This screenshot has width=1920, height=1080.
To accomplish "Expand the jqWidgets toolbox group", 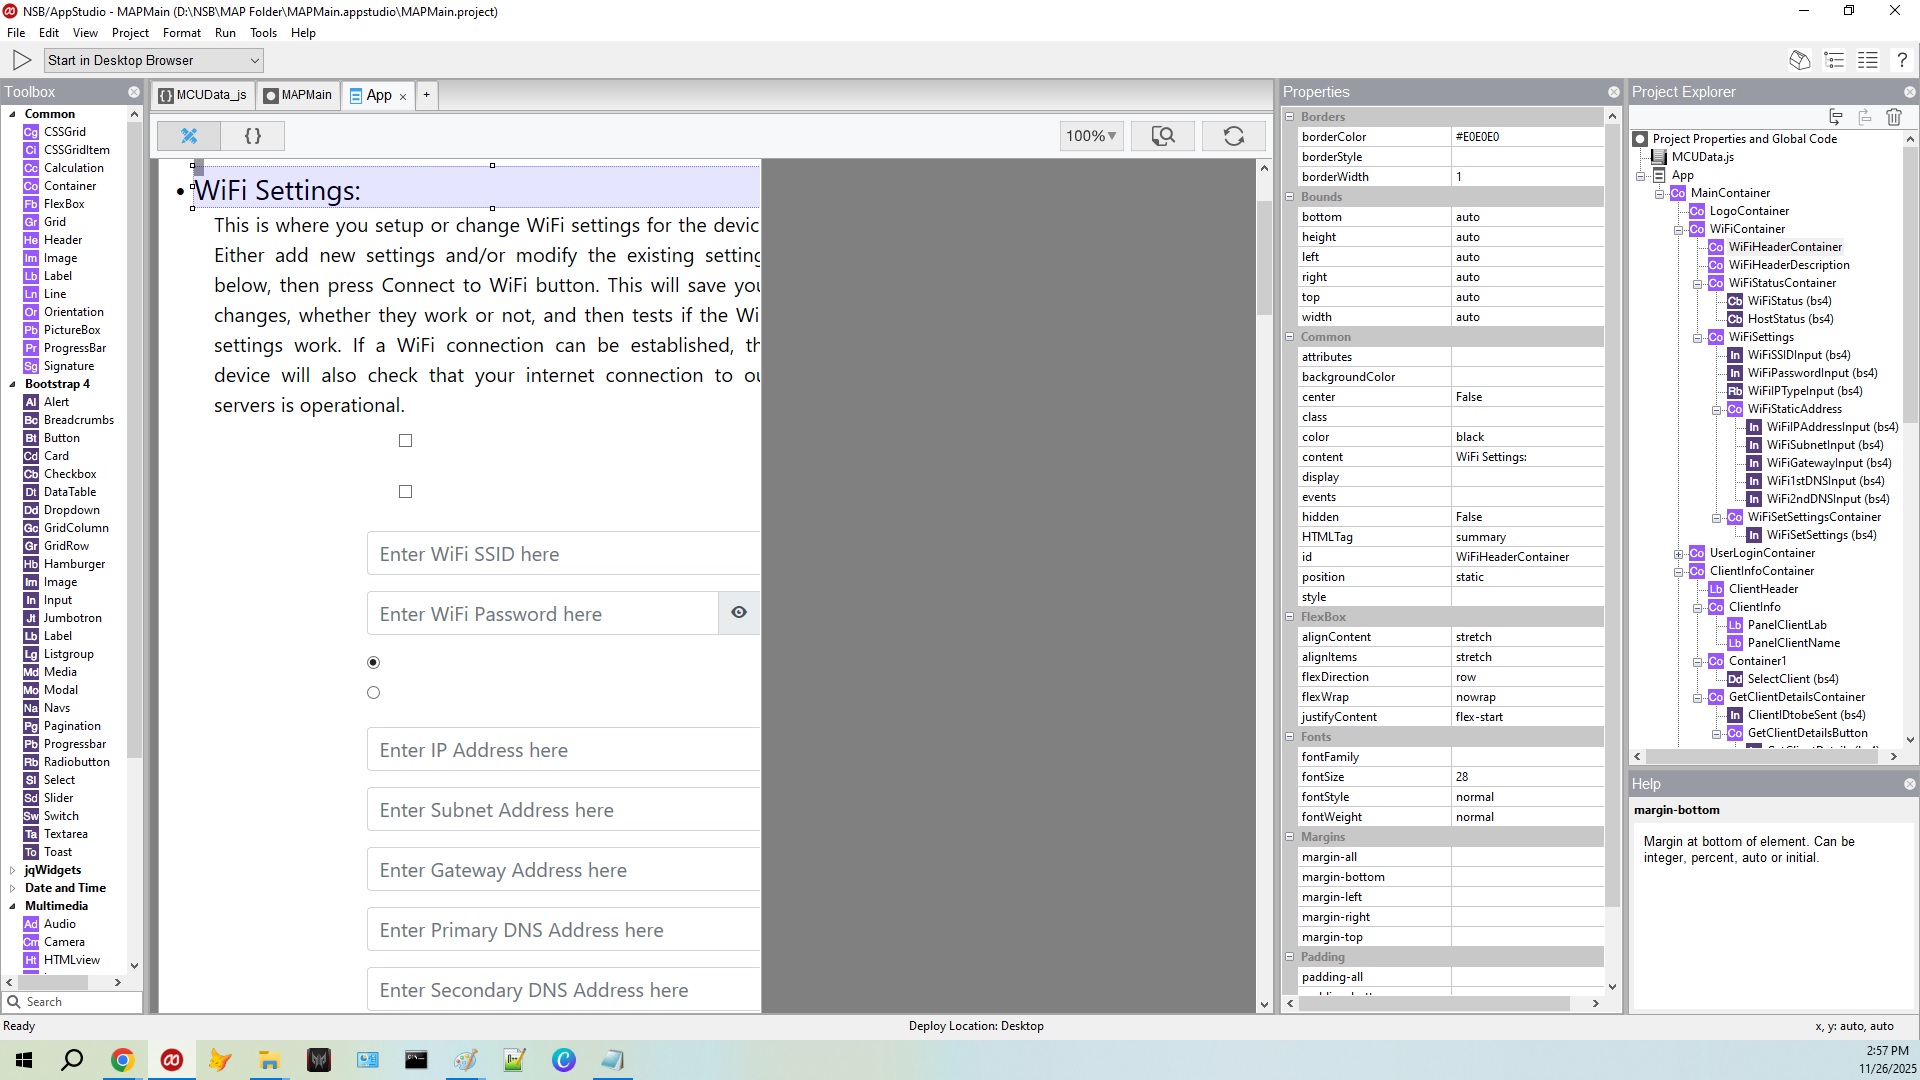I will 12,870.
